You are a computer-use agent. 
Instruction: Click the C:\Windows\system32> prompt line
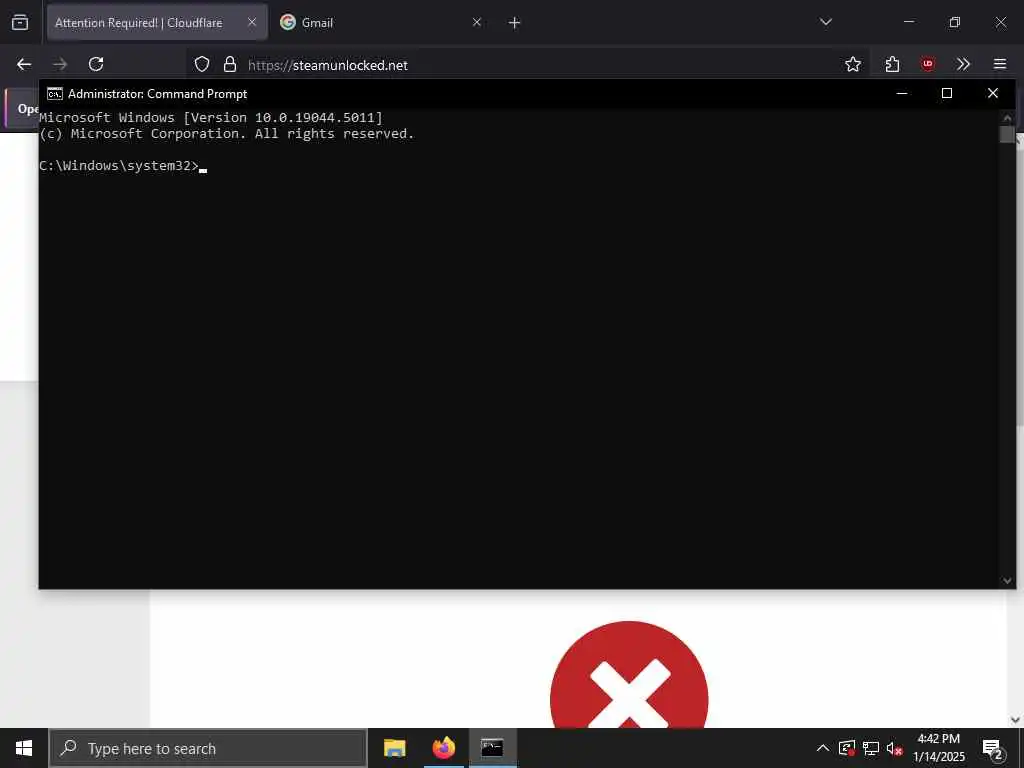point(119,166)
